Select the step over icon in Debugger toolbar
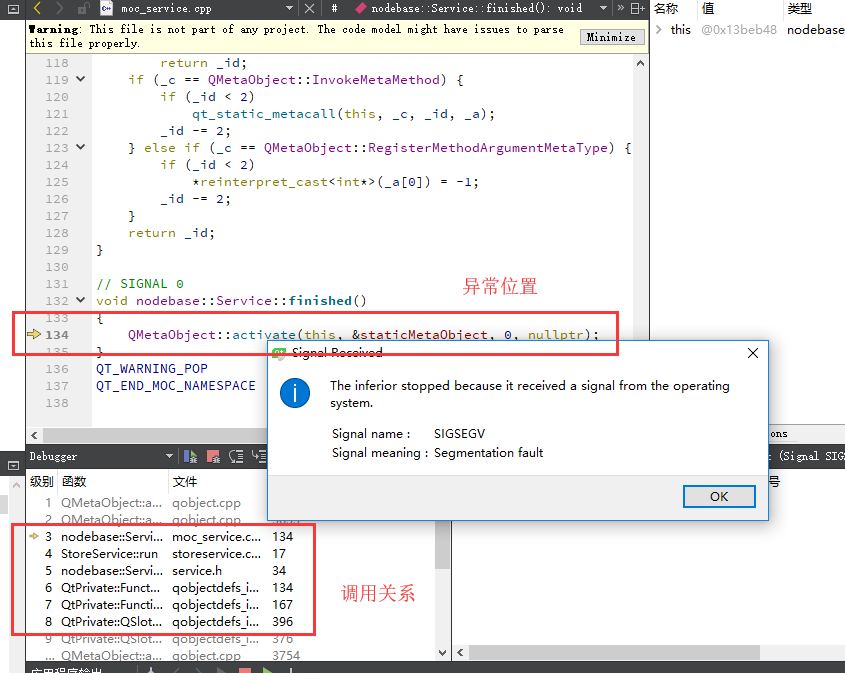 [237, 458]
